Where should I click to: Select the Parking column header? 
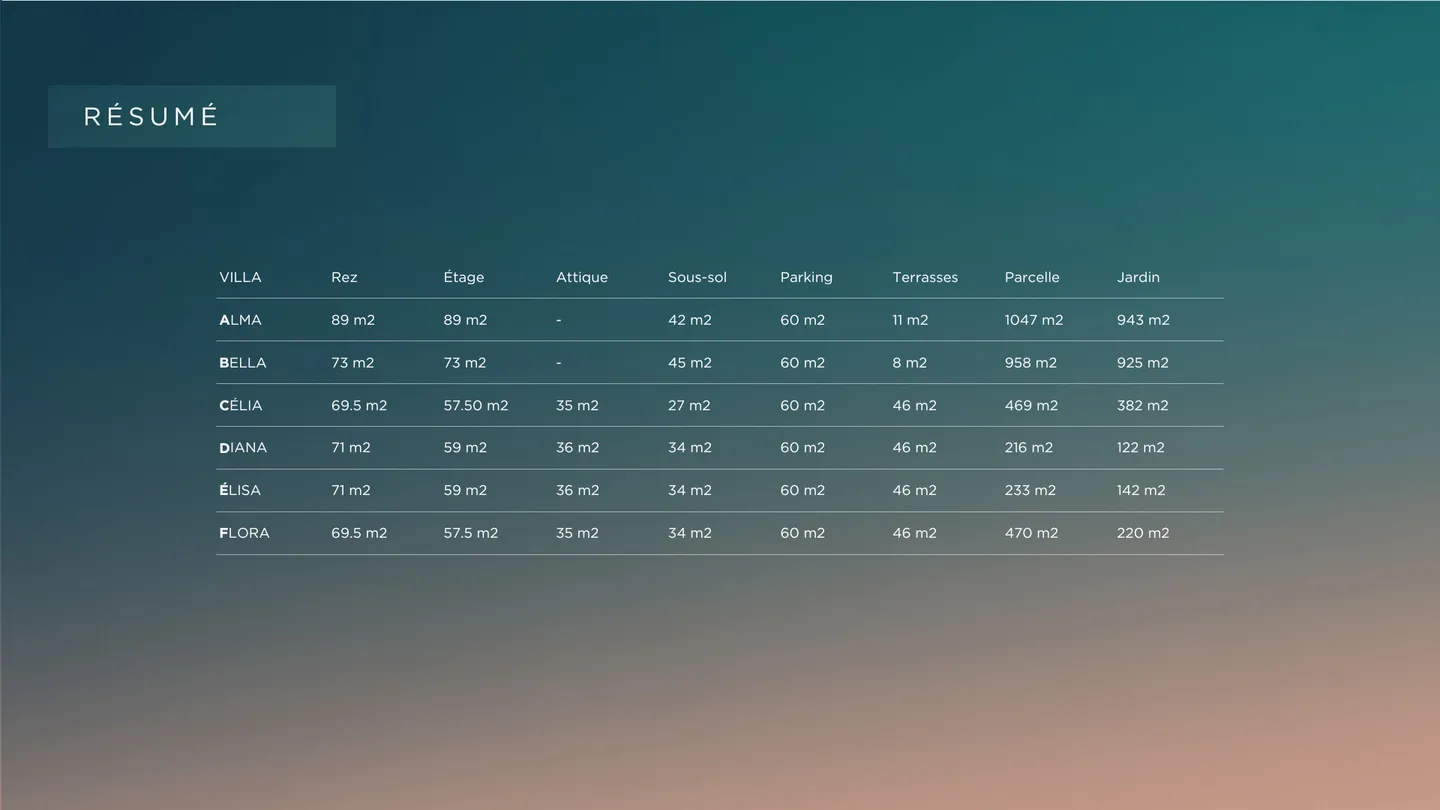click(806, 277)
